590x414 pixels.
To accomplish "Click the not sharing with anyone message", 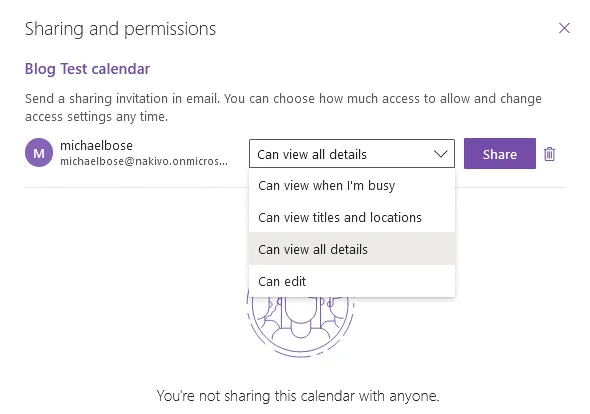I will point(298,396).
